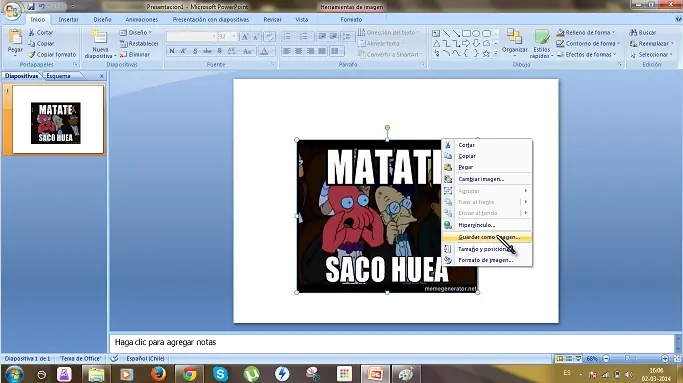Image resolution: width=683 pixels, height=383 pixels.
Task: Click Copiar in the context menu
Action: pos(487,156)
